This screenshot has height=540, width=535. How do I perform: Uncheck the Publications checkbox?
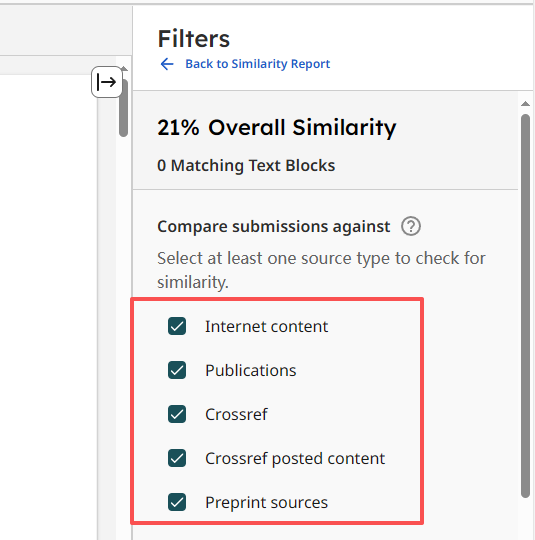177,370
